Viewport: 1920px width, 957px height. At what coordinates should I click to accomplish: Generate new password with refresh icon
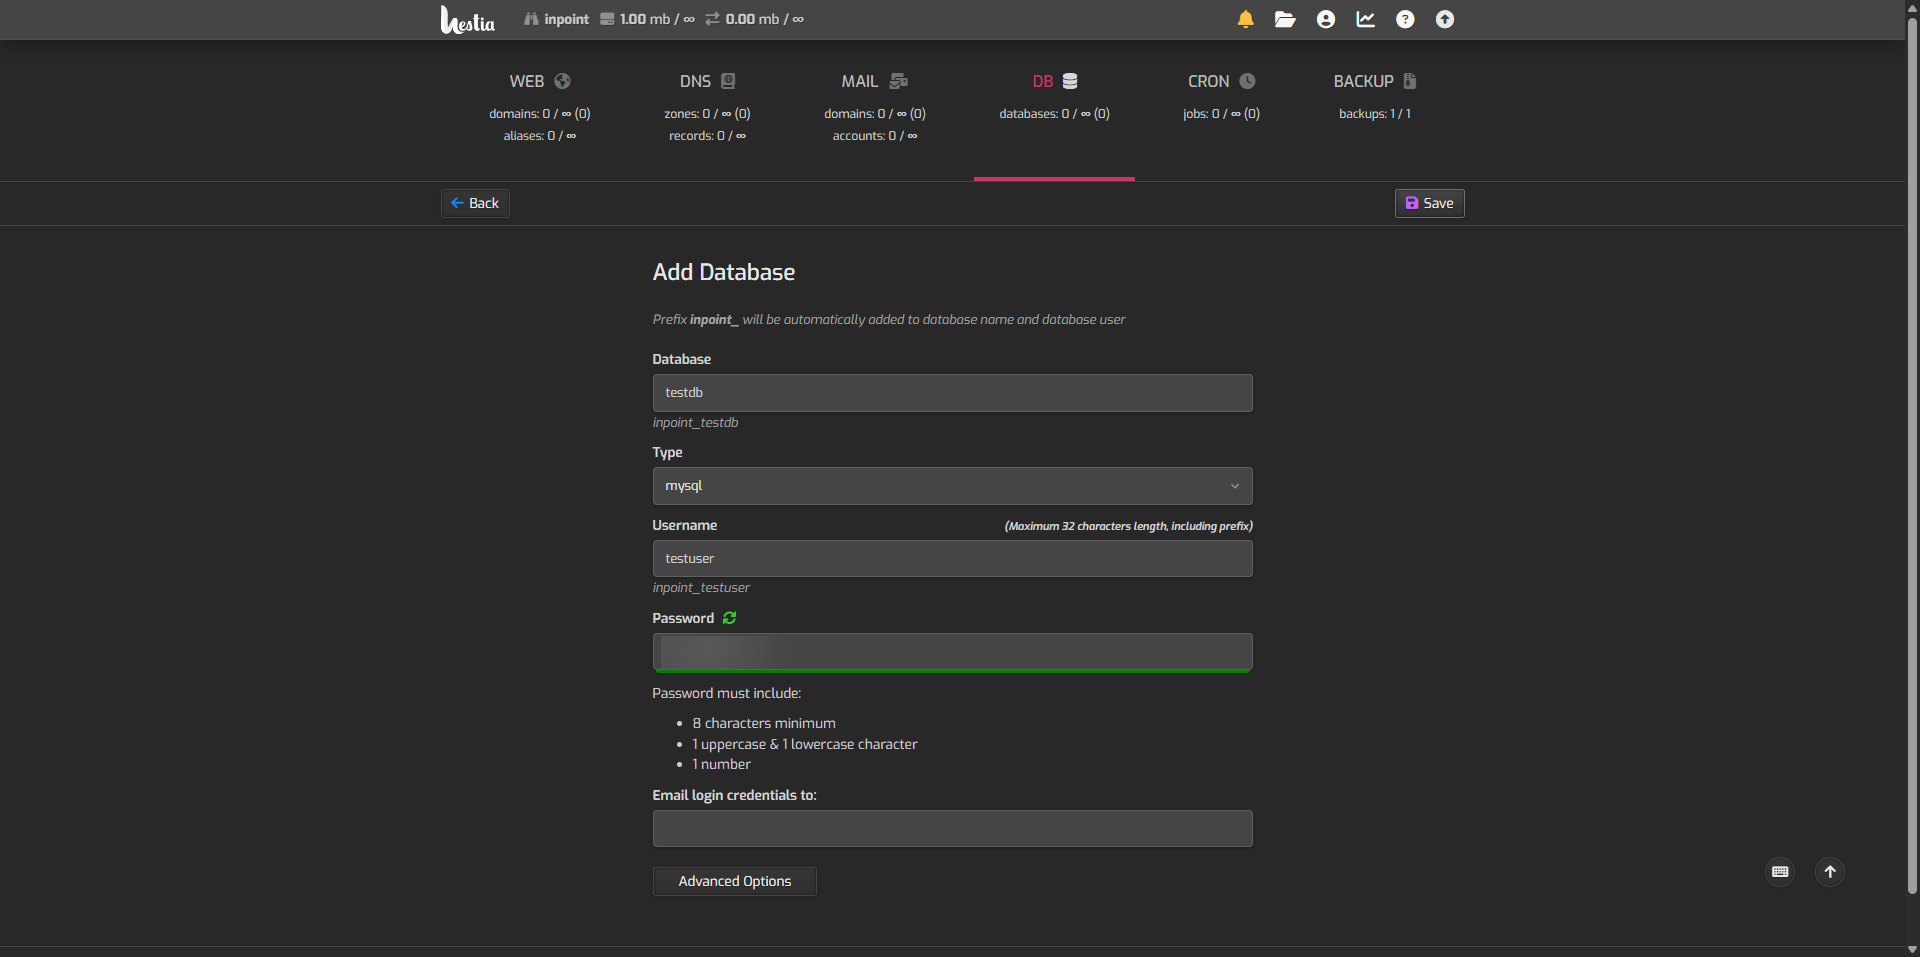pyautogui.click(x=729, y=618)
